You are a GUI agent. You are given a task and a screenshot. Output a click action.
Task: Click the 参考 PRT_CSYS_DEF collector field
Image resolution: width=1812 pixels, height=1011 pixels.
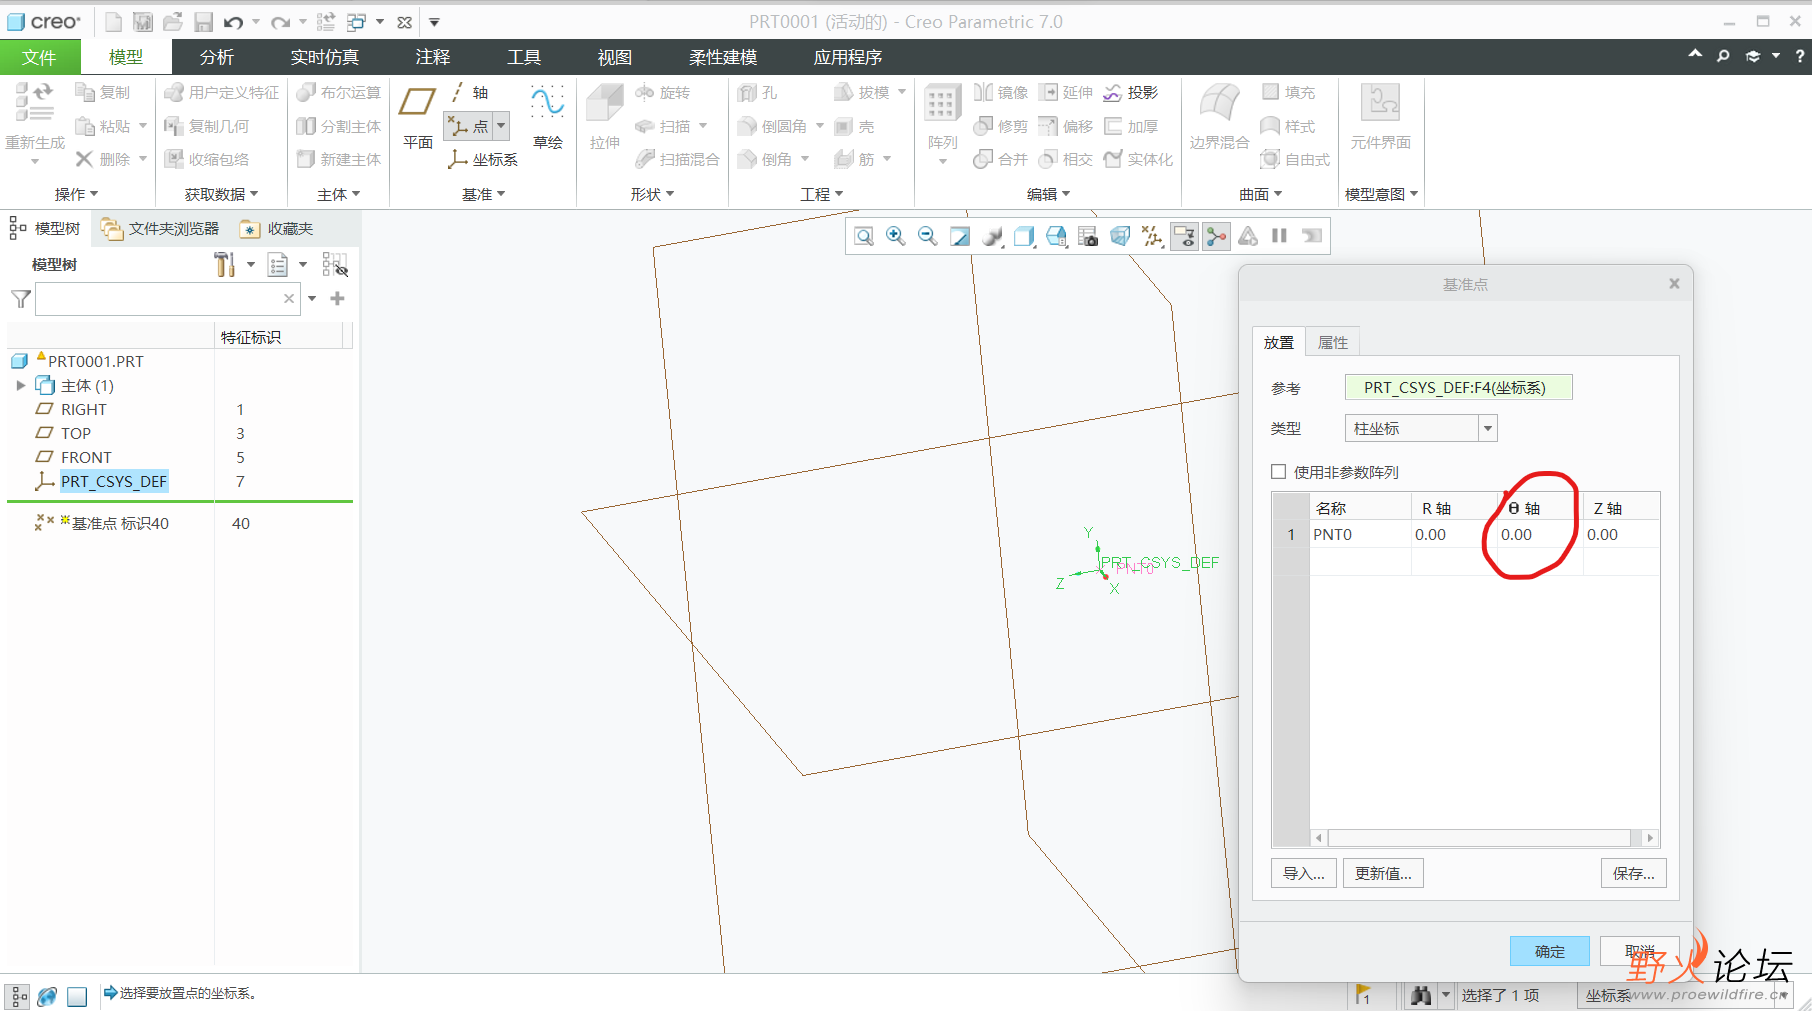coord(1459,387)
